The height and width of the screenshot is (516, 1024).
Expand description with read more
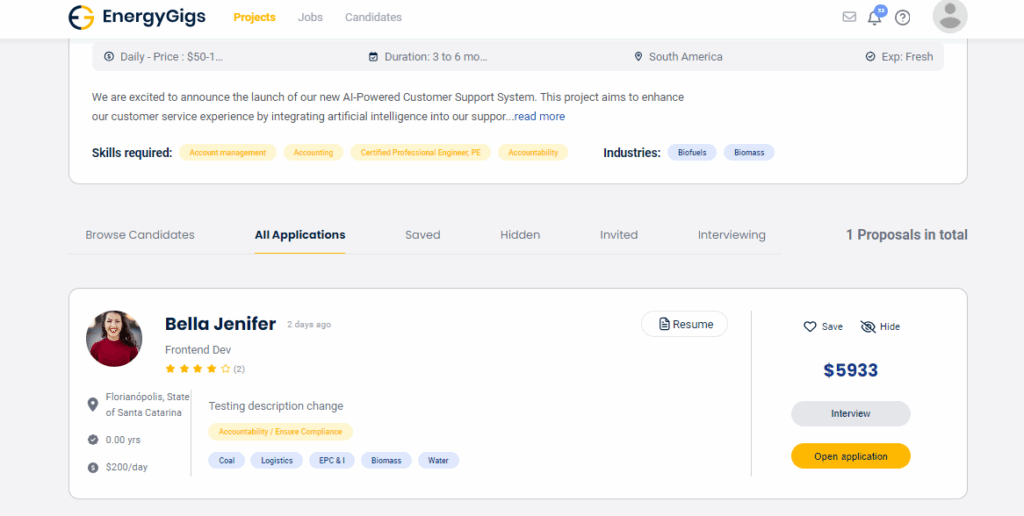pos(539,117)
